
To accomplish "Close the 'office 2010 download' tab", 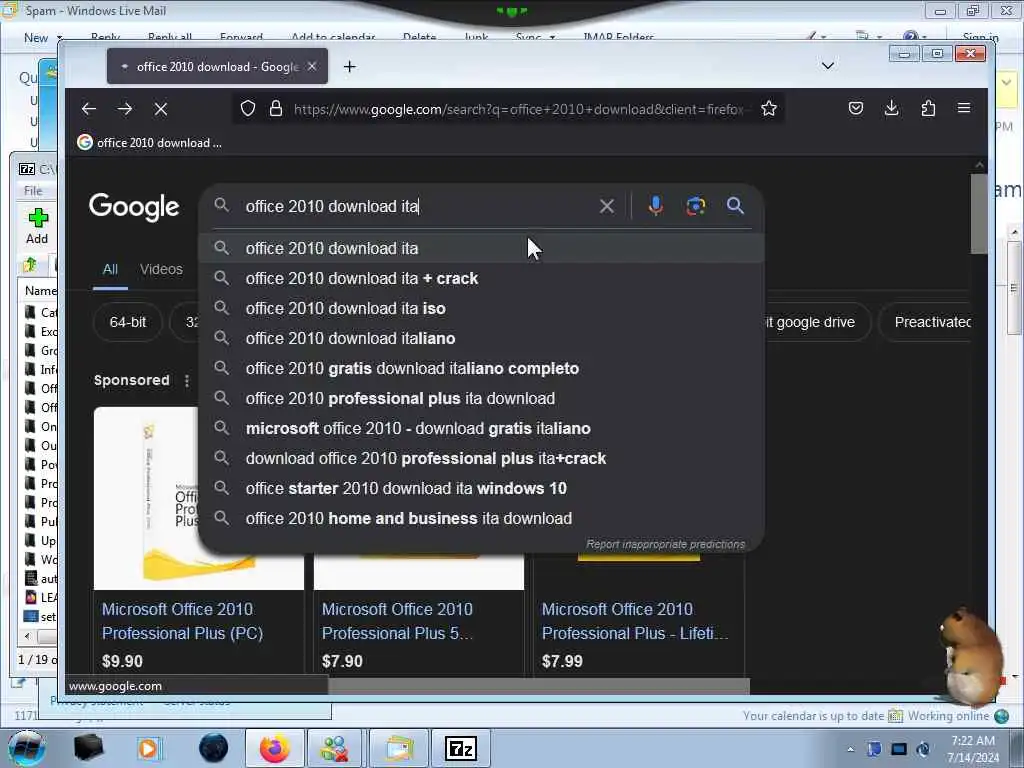I will coord(312,67).
